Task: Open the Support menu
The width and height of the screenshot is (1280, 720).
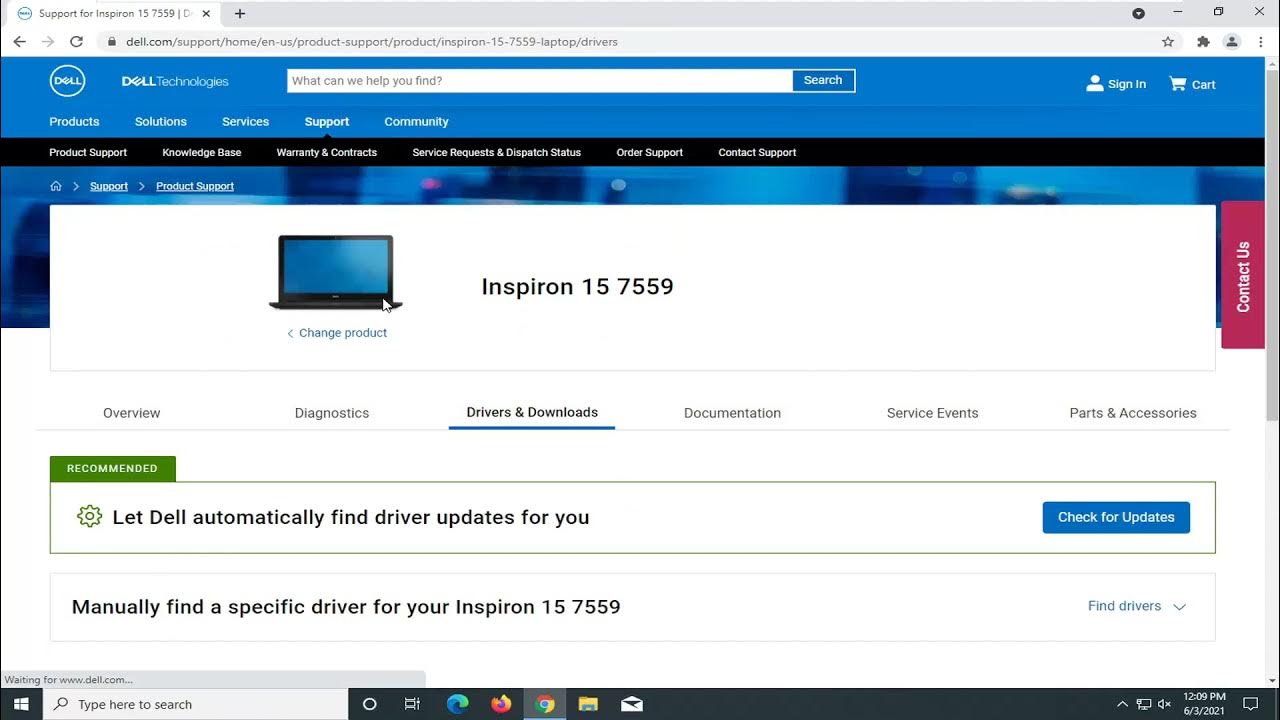Action: [x=327, y=122]
